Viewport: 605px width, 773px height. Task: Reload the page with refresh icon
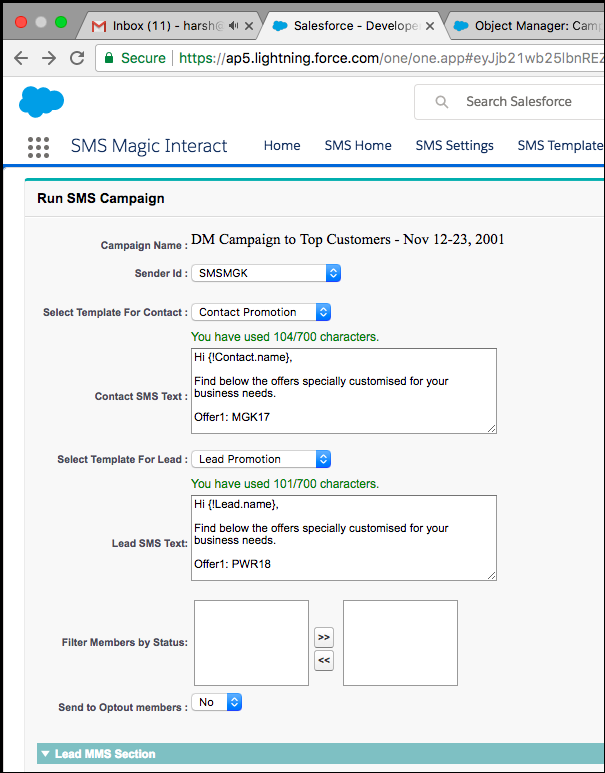pyautogui.click(x=77, y=58)
